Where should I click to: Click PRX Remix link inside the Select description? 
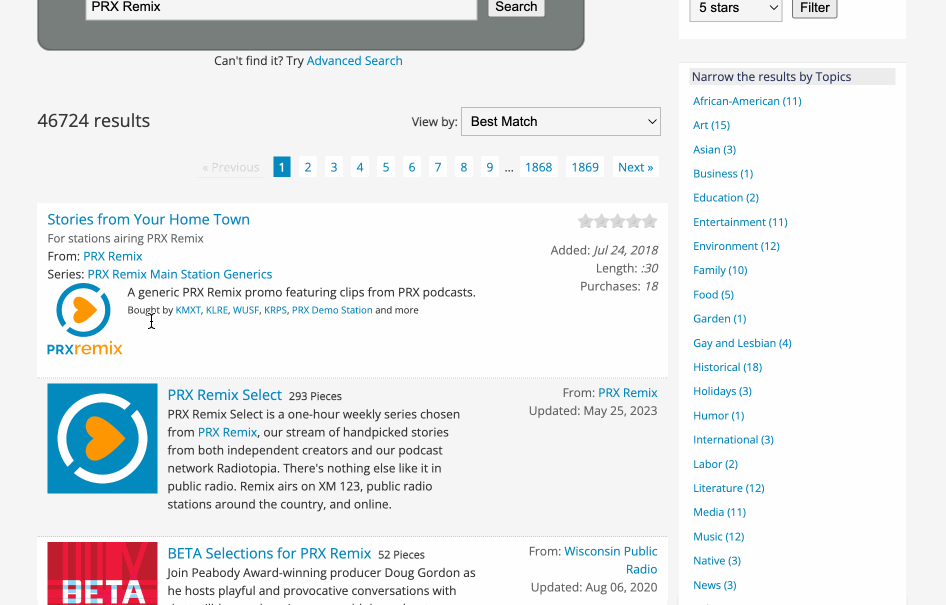point(227,432)
